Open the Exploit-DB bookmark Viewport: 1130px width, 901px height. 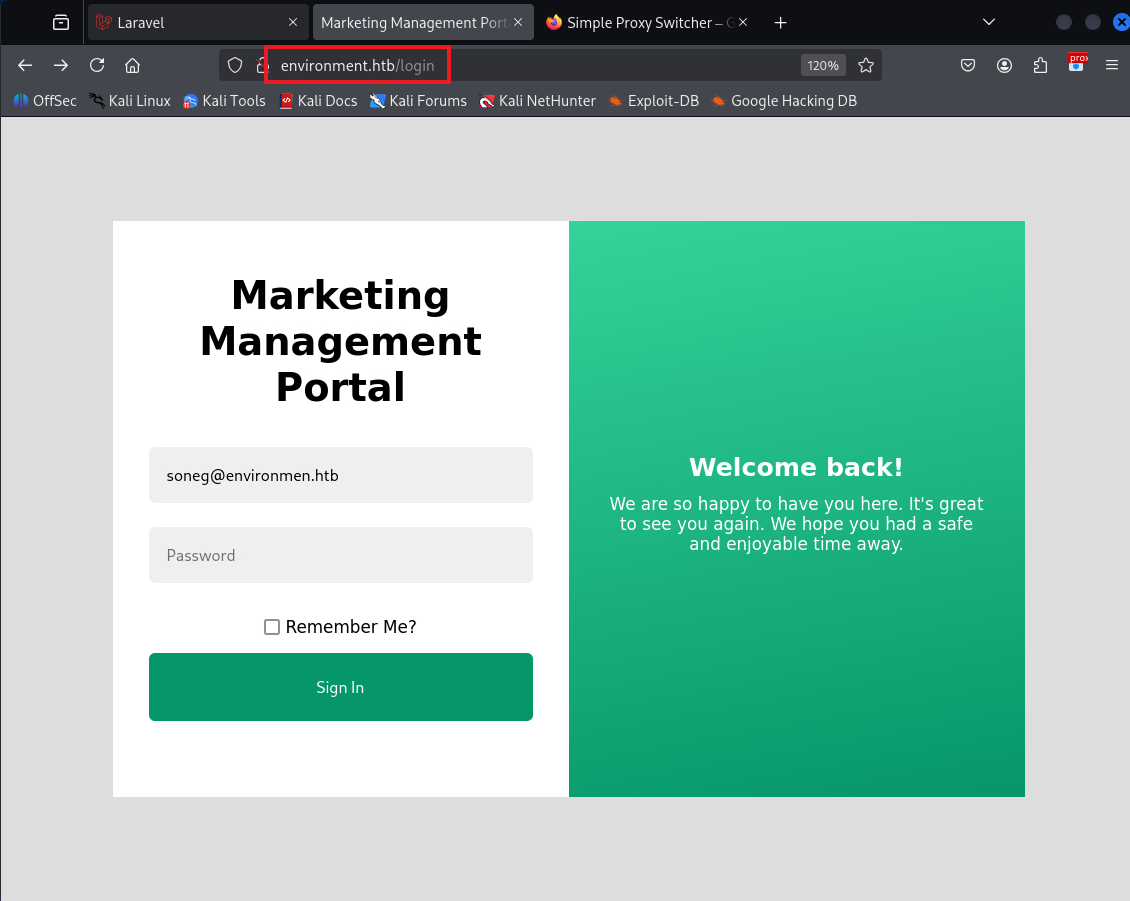[x=654, y=101]
